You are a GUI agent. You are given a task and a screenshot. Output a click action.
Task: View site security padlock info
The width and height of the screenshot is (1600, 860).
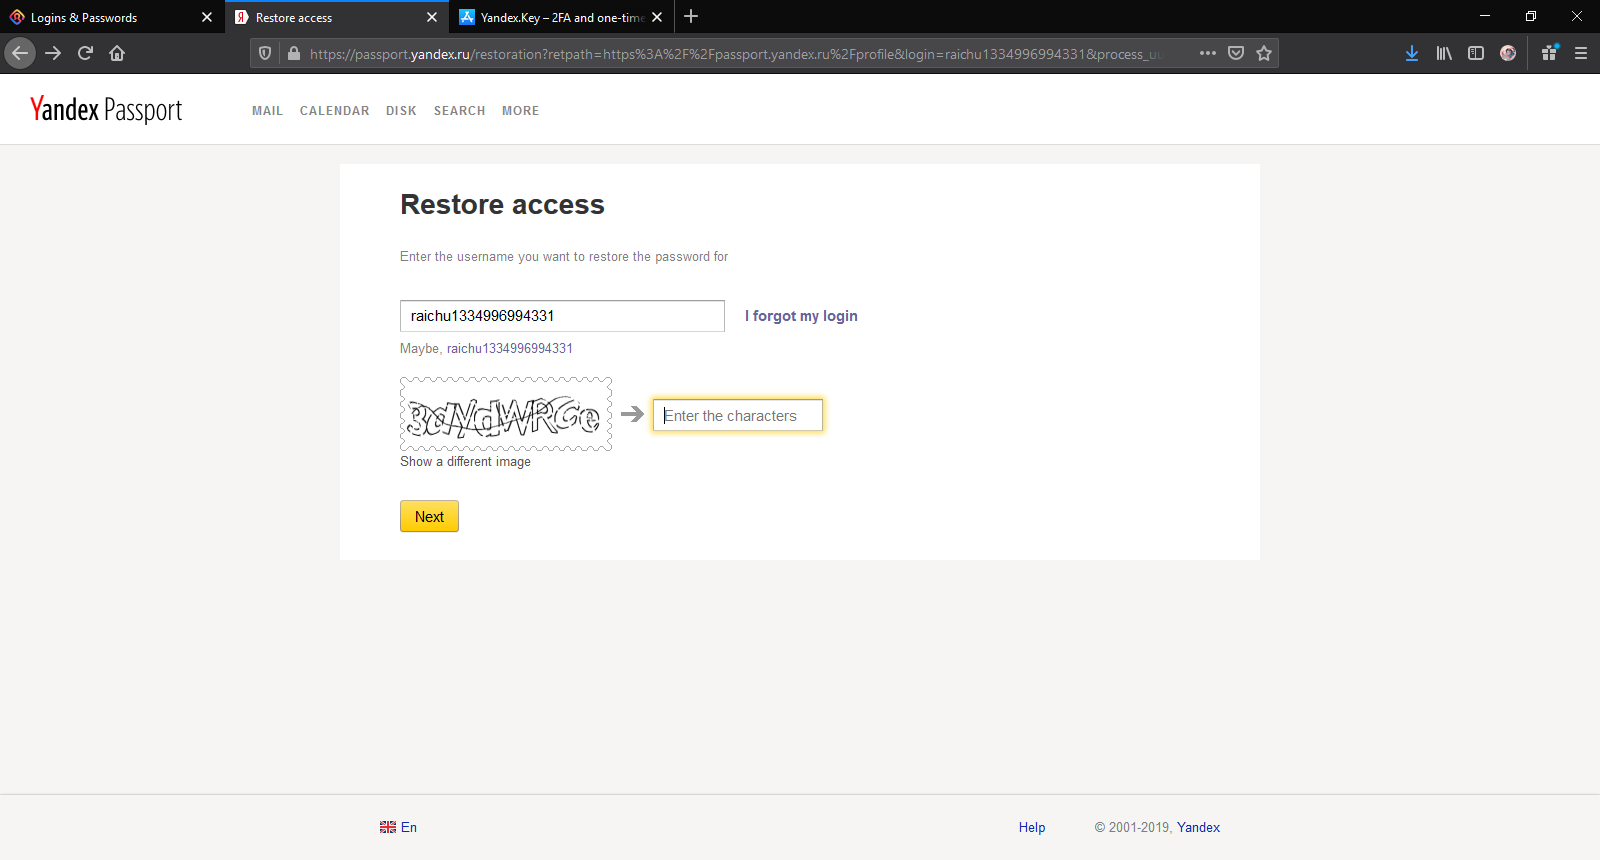(x=294, y=53)
